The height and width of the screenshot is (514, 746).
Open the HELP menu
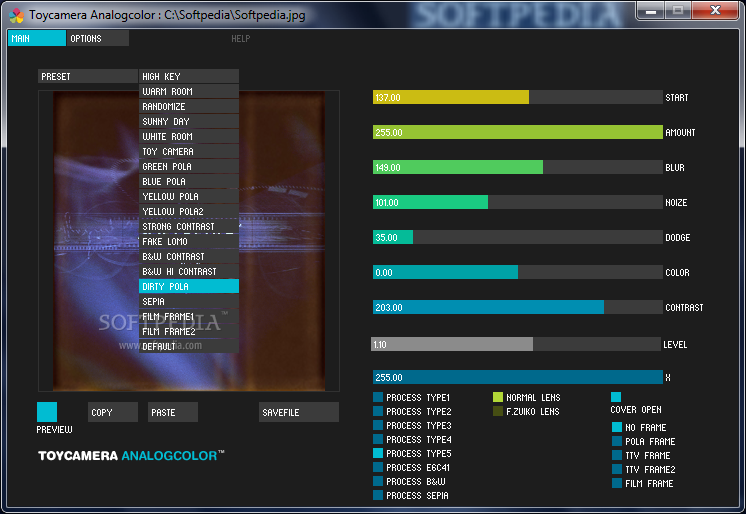240,39
